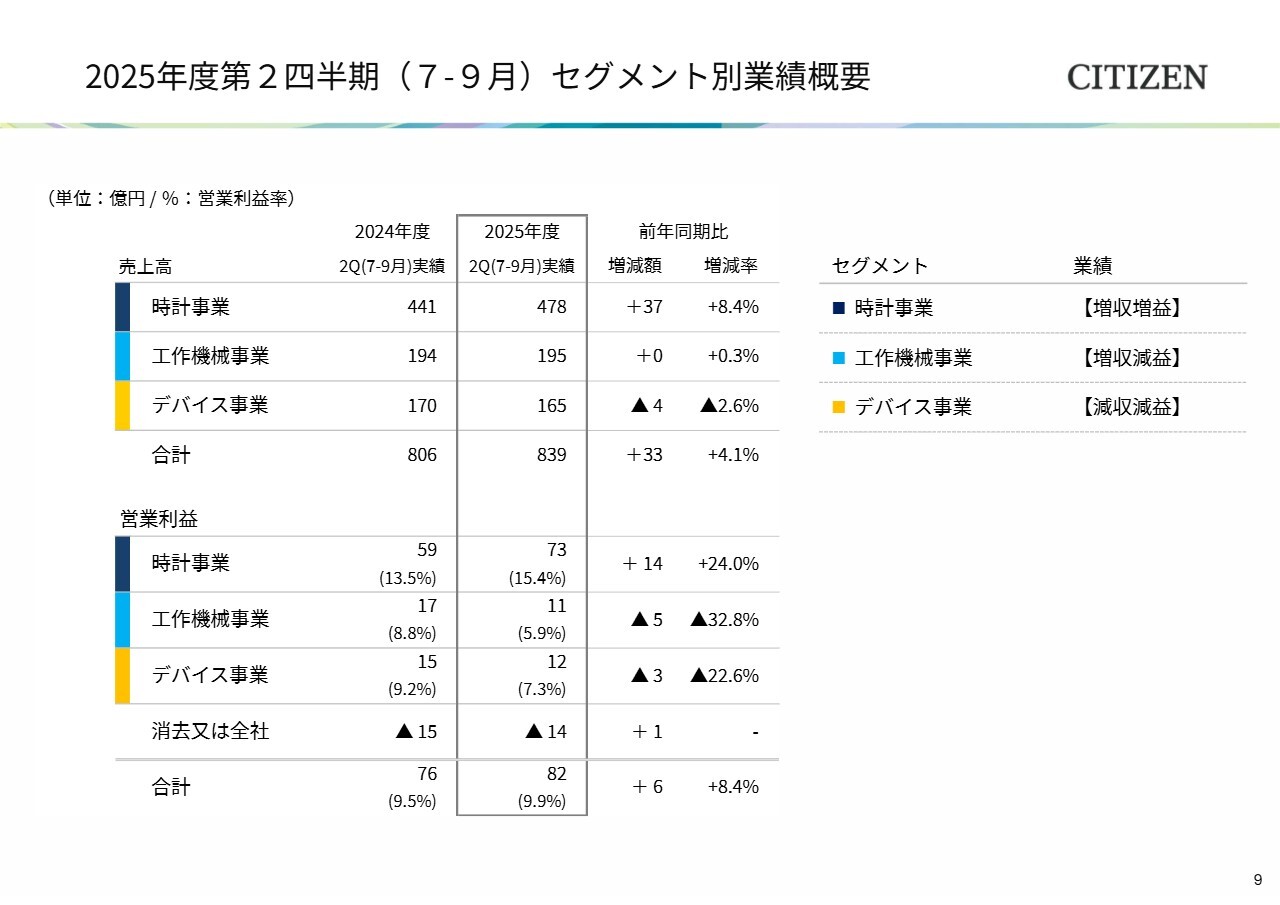Click the navy square beside 時計事業 in the segment legend
Viewport: 1280px width, 905px height.
(x=839, y=309)
